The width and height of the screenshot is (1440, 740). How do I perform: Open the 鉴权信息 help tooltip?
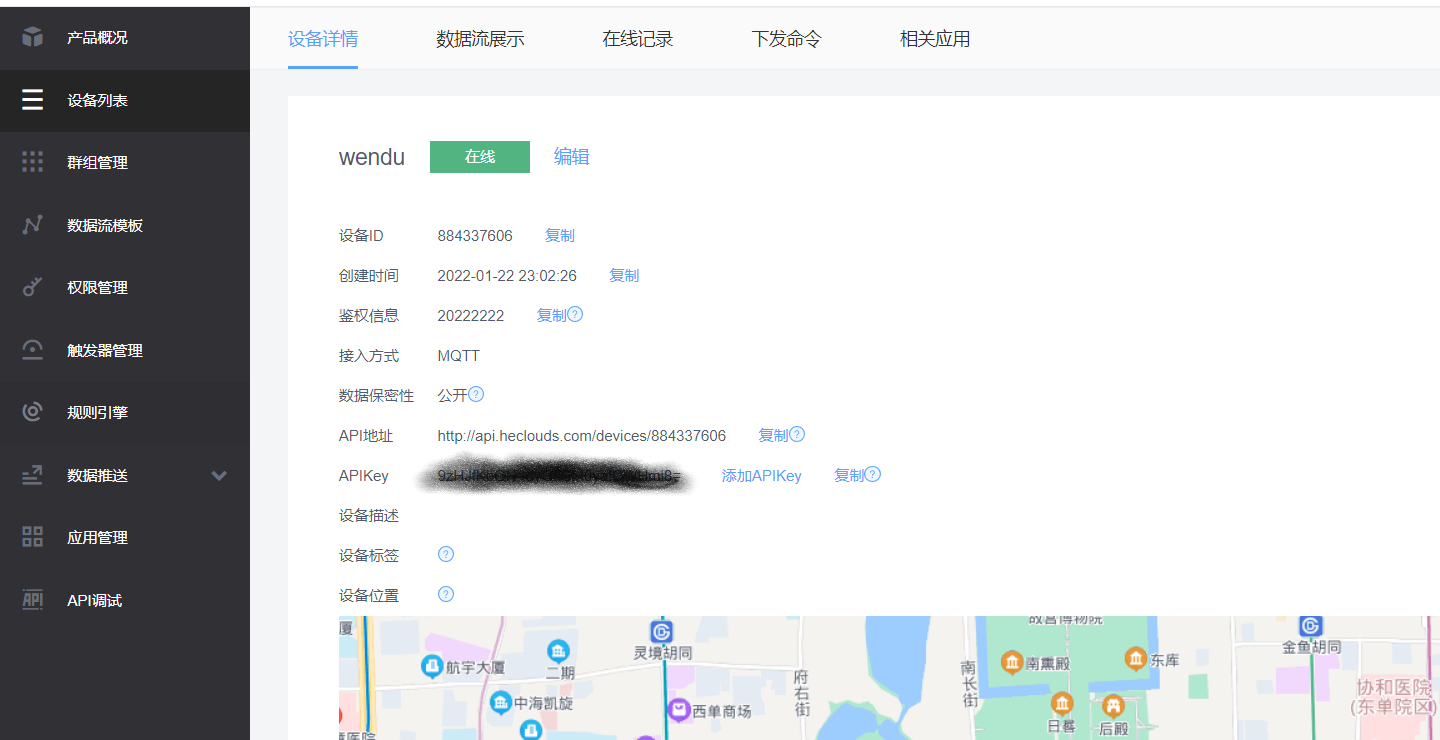coord(577,313)
